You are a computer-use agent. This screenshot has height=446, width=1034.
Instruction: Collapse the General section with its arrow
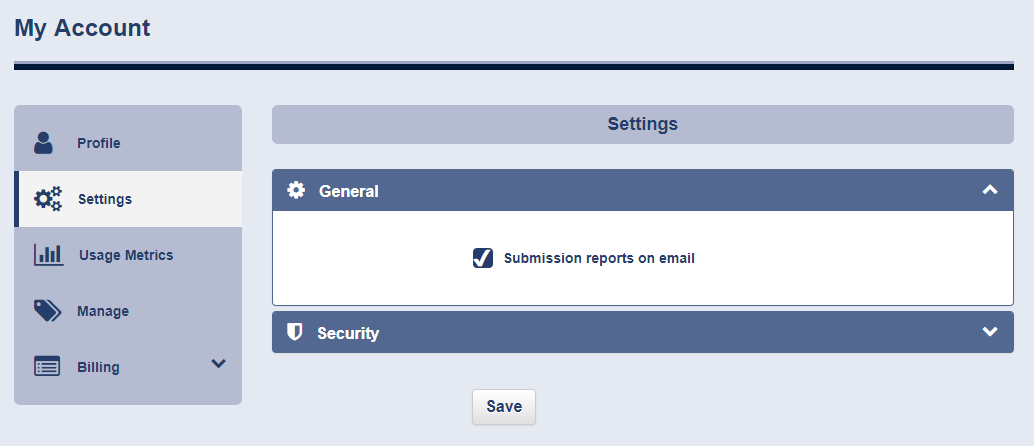coord(990,190)
